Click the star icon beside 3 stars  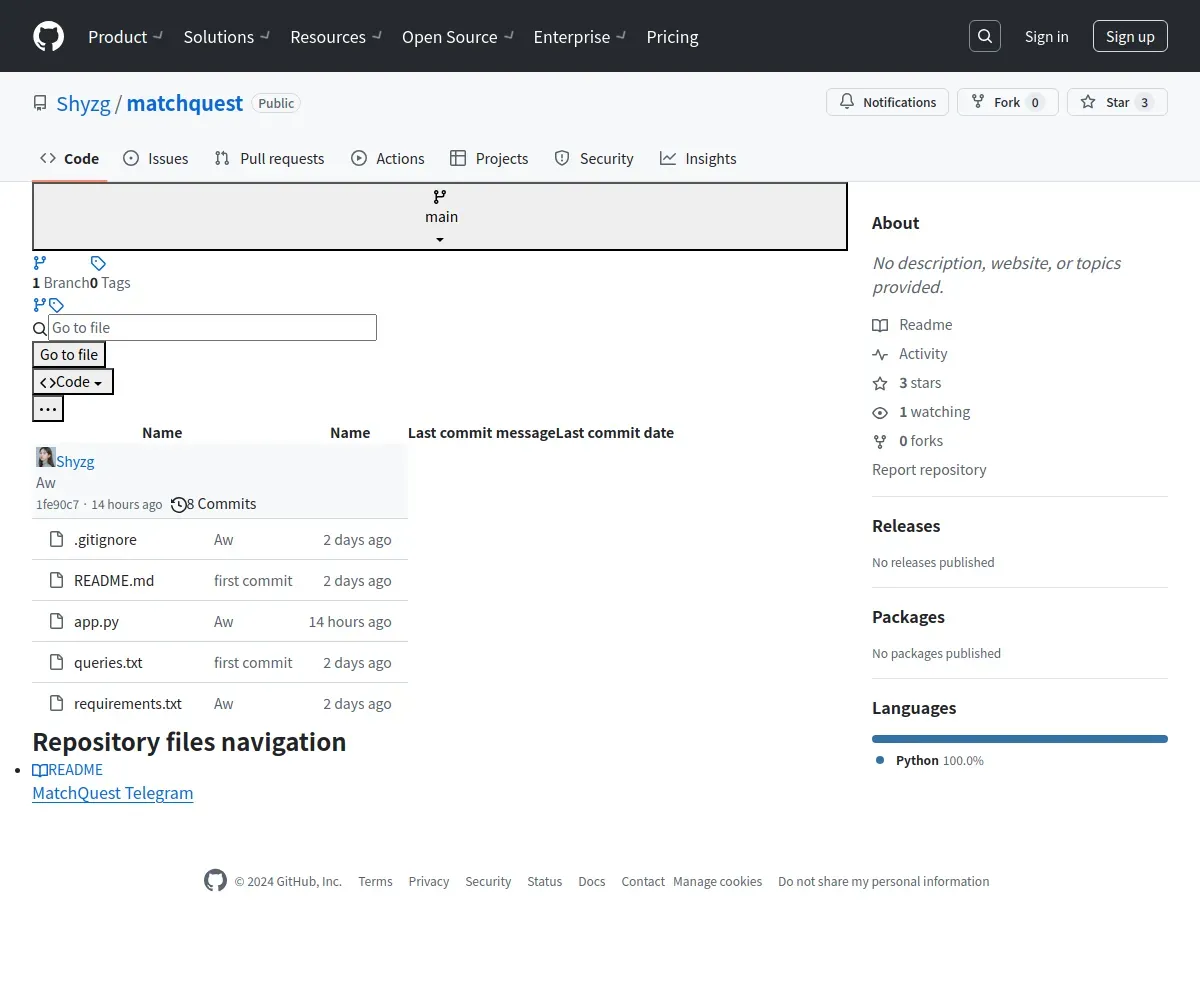tap(880, 383)
